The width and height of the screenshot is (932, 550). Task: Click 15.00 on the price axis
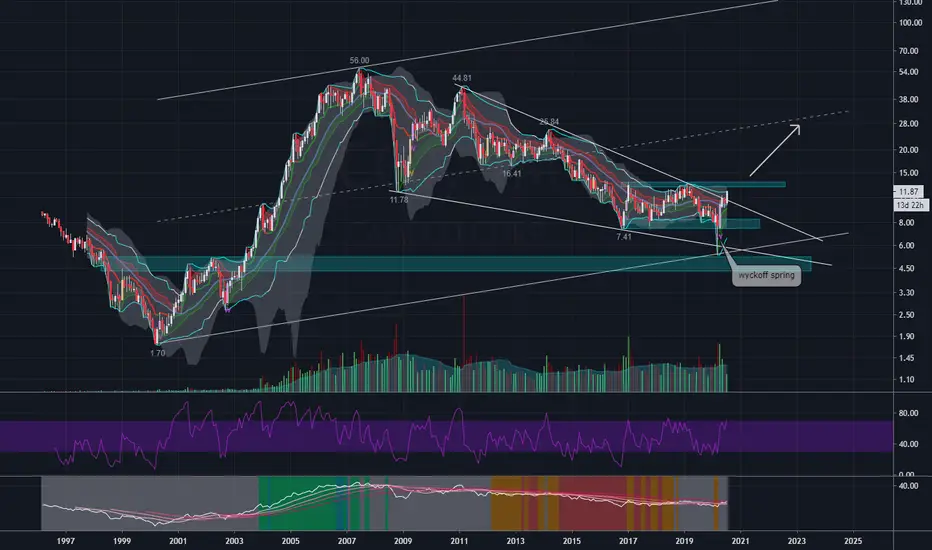909,173
